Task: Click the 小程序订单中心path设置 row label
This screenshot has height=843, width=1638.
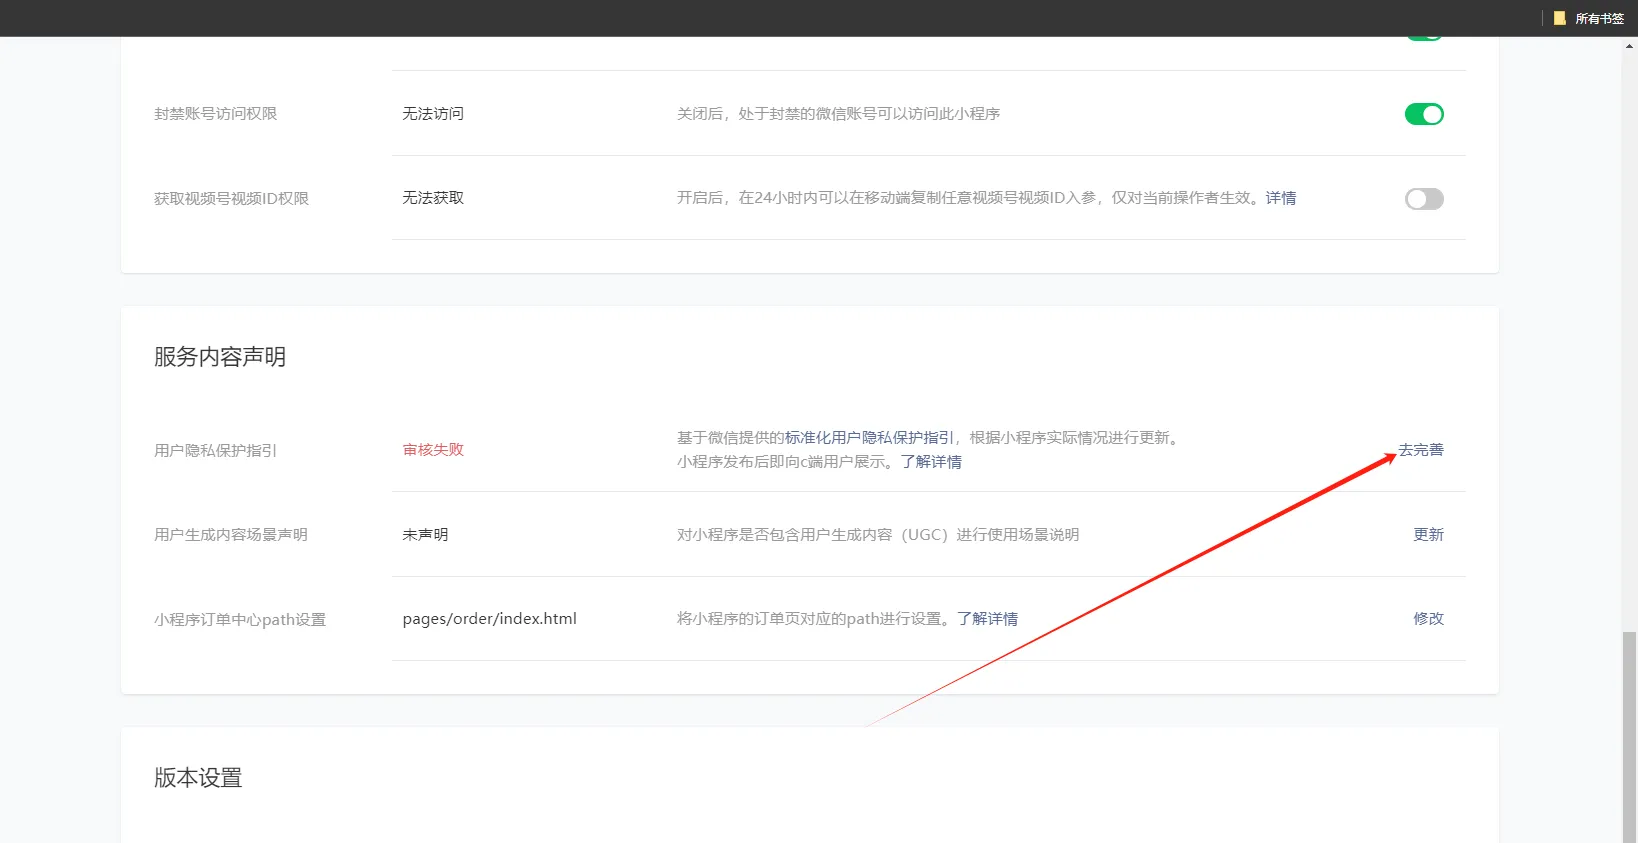Action: coord(240,620)
